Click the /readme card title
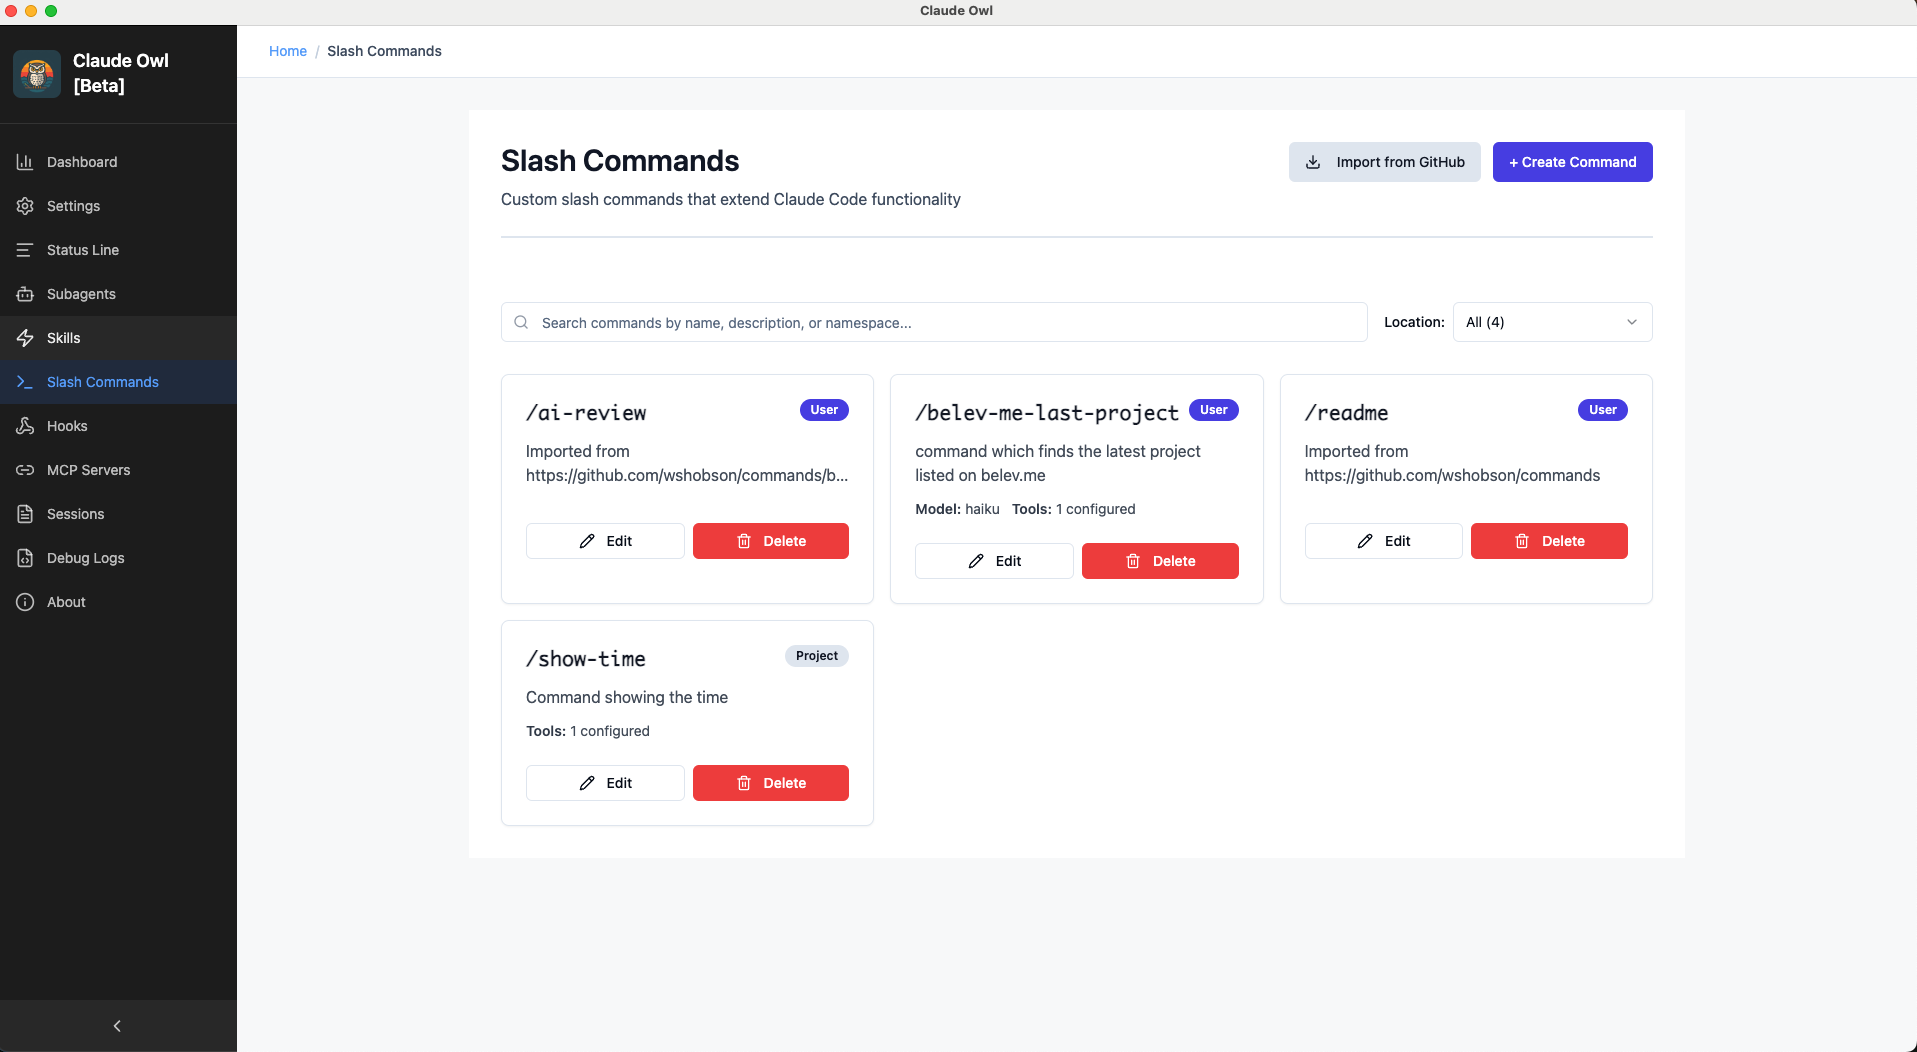The image size is (1917, 1052). [1346, 413]
